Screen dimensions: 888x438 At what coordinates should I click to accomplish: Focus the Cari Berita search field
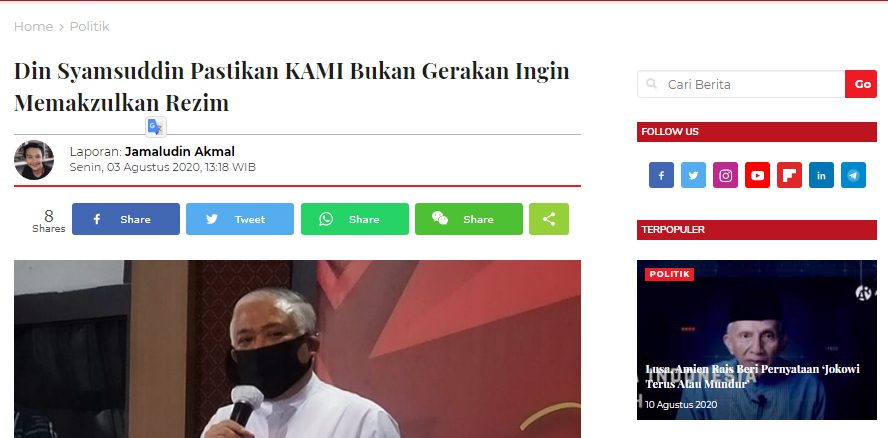click(x=741, y=84)
